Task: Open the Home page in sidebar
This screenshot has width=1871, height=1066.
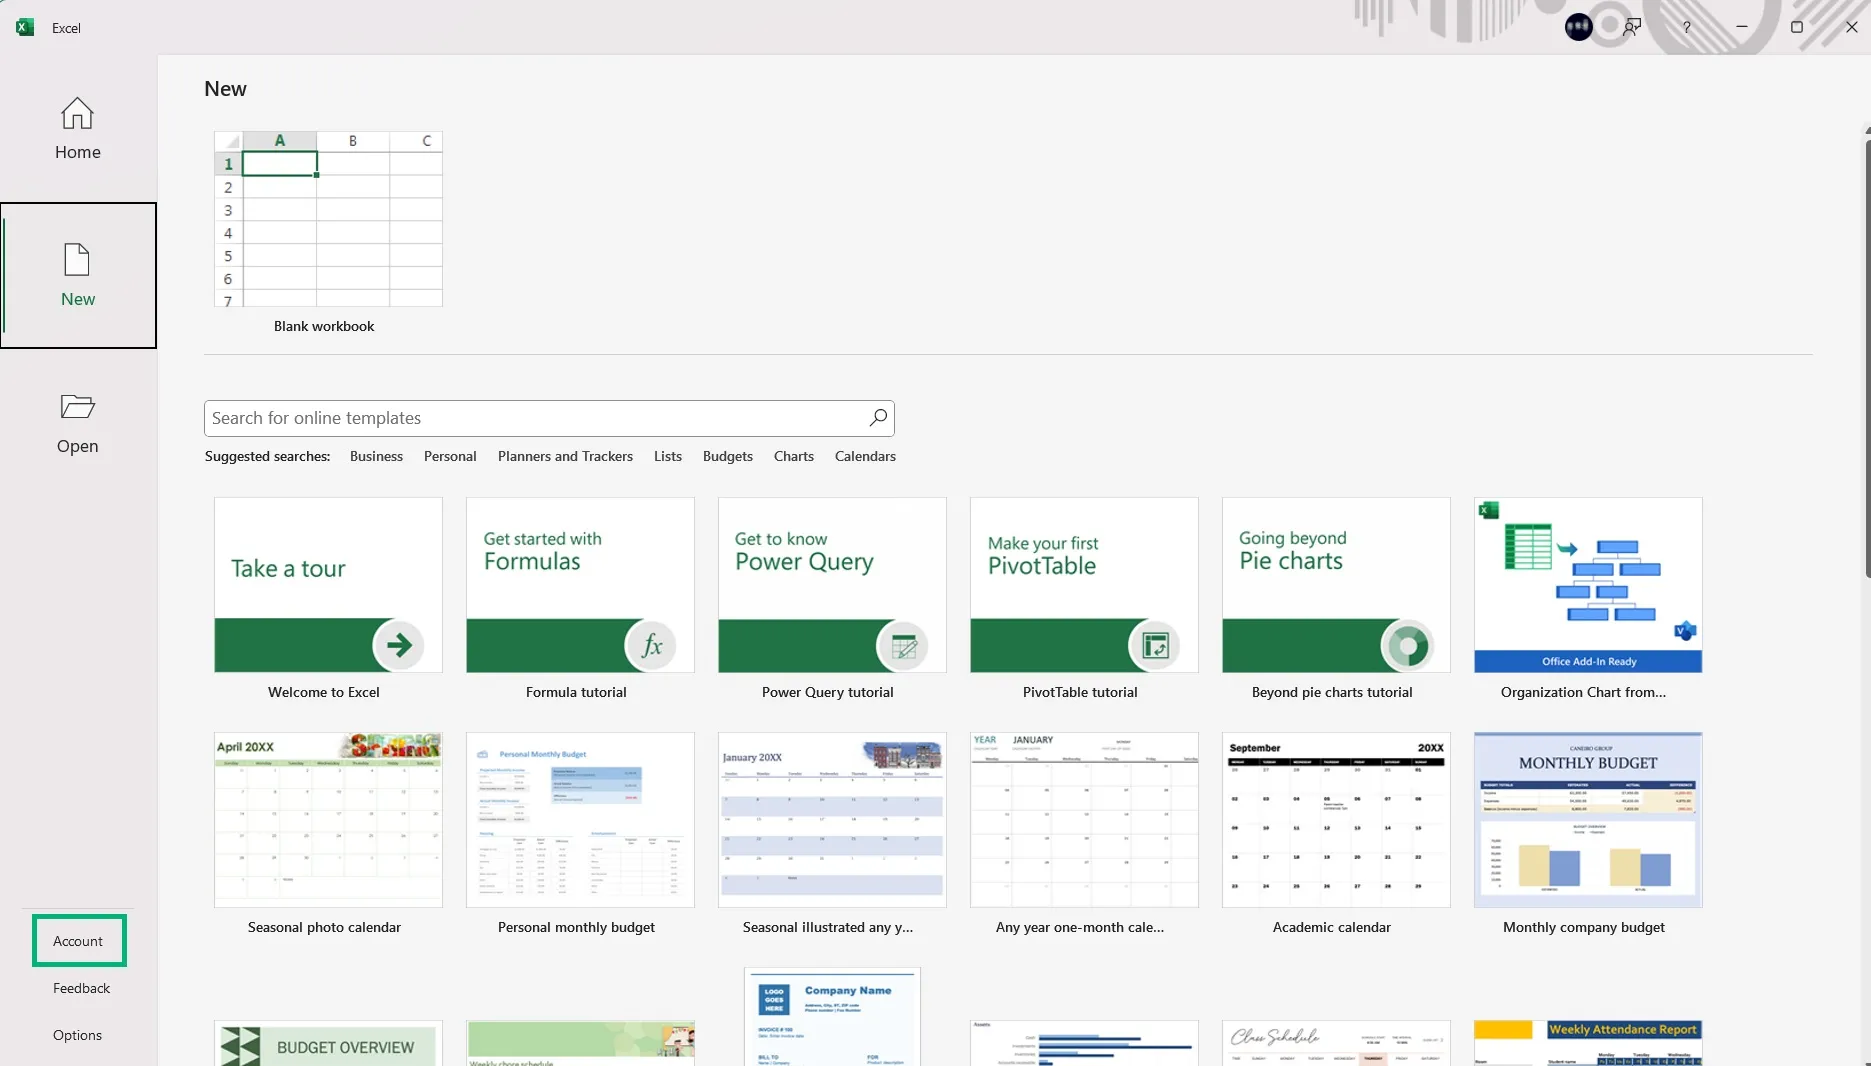Action: [78, 128]
